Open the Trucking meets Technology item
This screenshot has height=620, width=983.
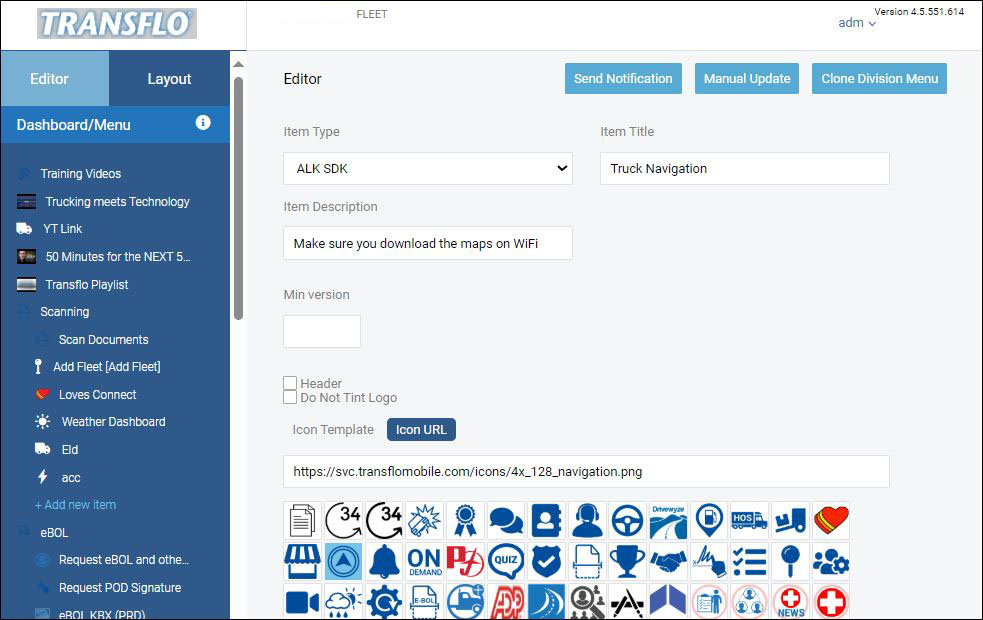coord(117,201)
